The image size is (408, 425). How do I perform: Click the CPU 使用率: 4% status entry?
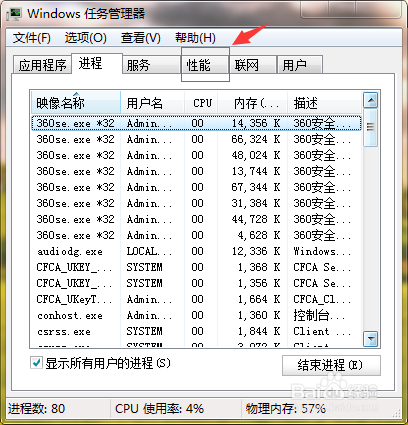pos(159,409)
